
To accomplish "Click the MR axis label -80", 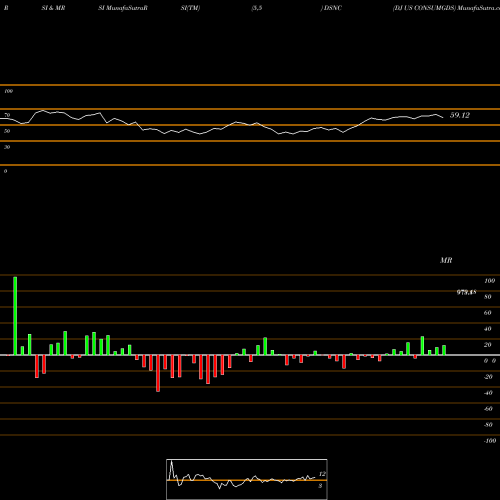I will coord(488,425).
